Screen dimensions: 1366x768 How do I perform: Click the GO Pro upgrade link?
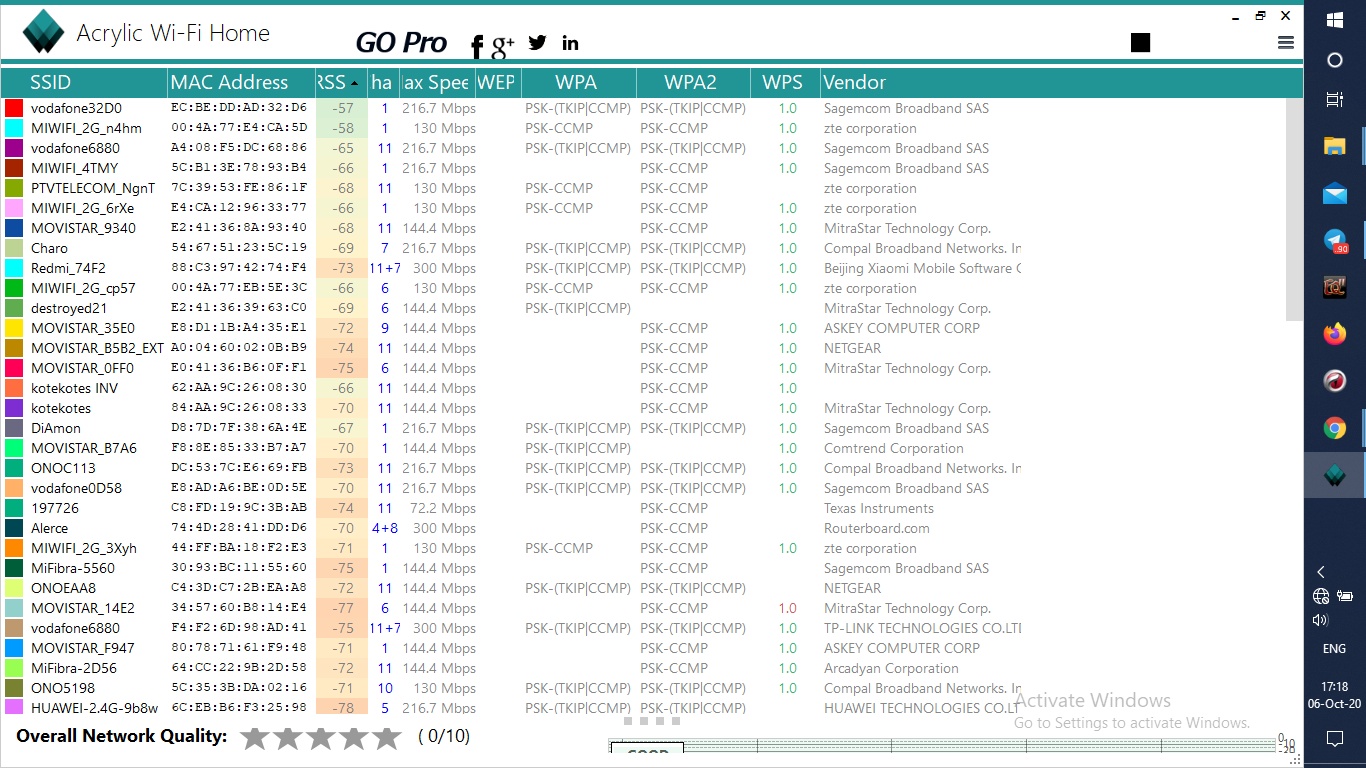(x=401, y=42)
